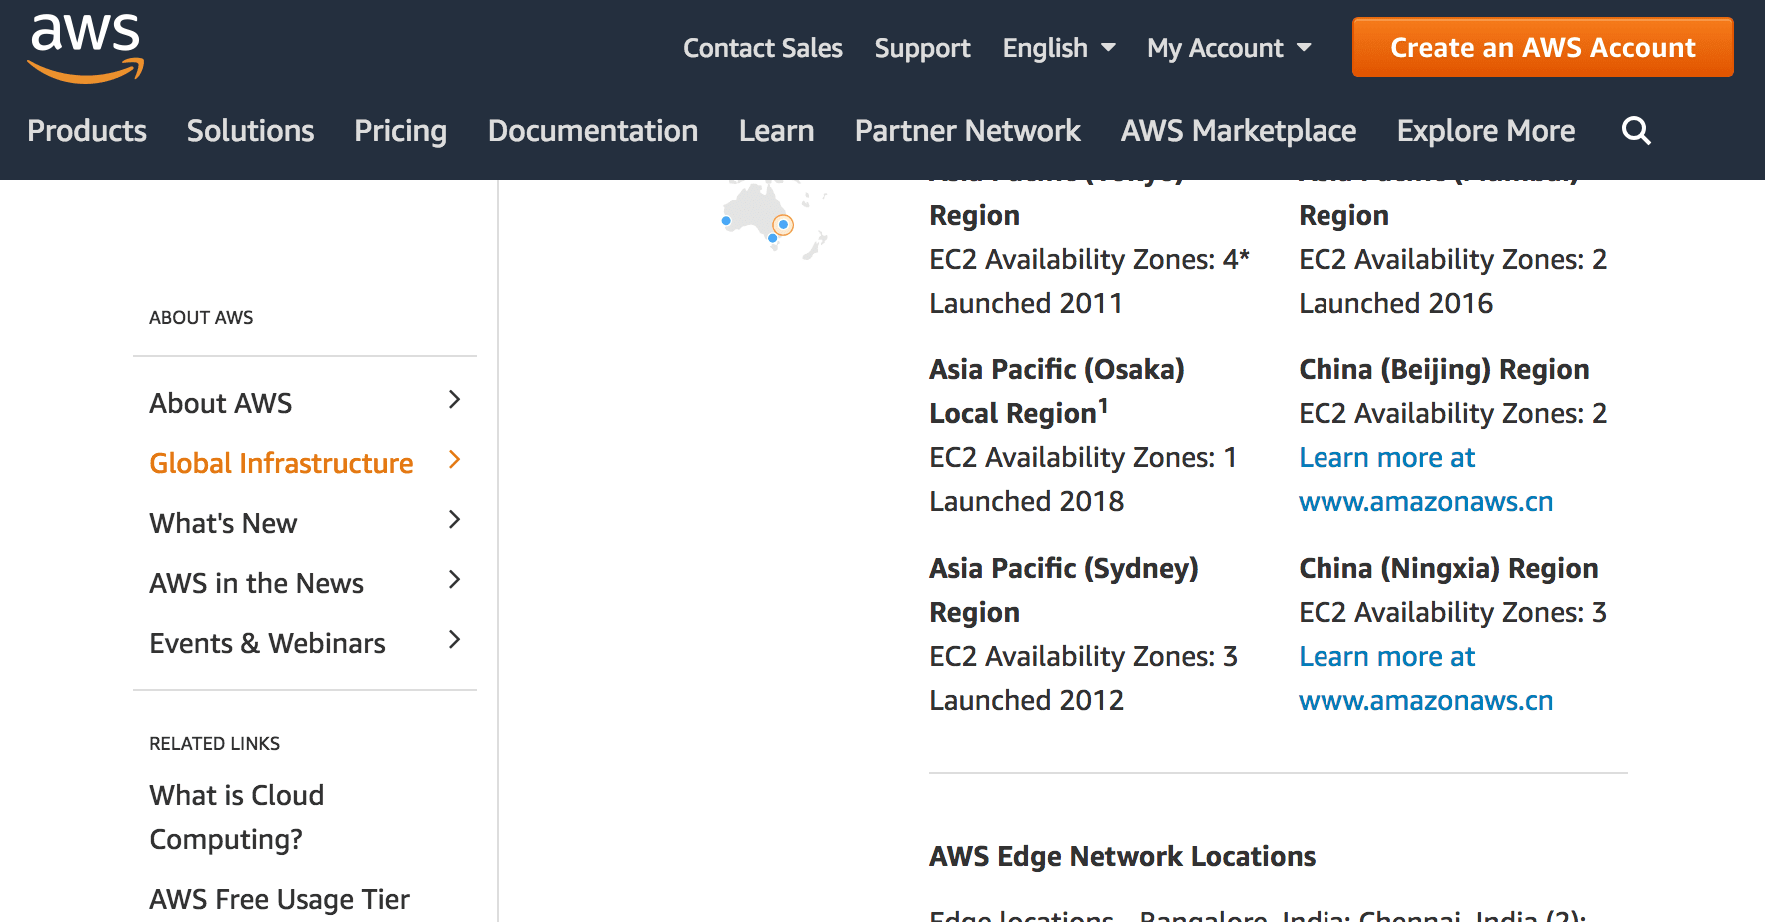Viewport: 1765px width, 922px height.
Task: Select Global Infrastructure in sidebar
Action: pos(281,463)
